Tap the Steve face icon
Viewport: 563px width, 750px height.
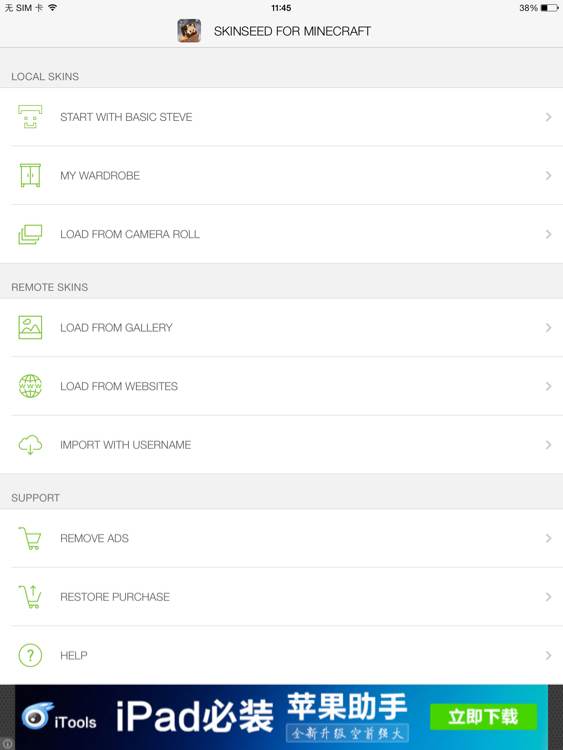[x=30, y=117]
